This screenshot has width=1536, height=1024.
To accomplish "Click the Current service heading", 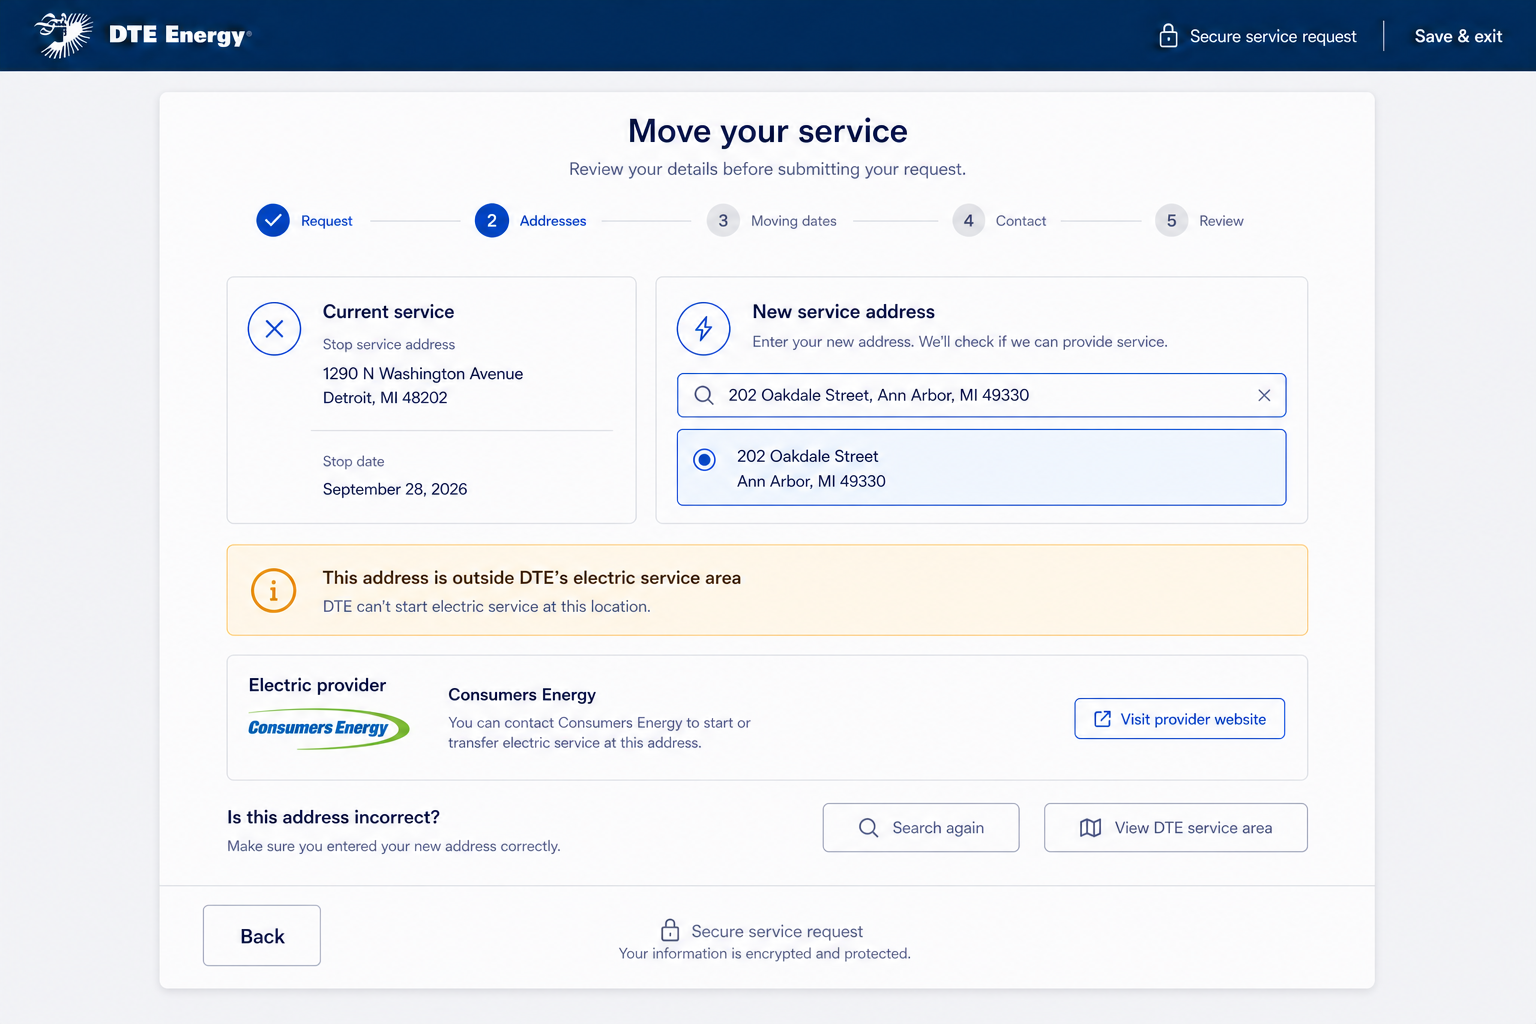I will pyautogui.click(x=388, y=312).
